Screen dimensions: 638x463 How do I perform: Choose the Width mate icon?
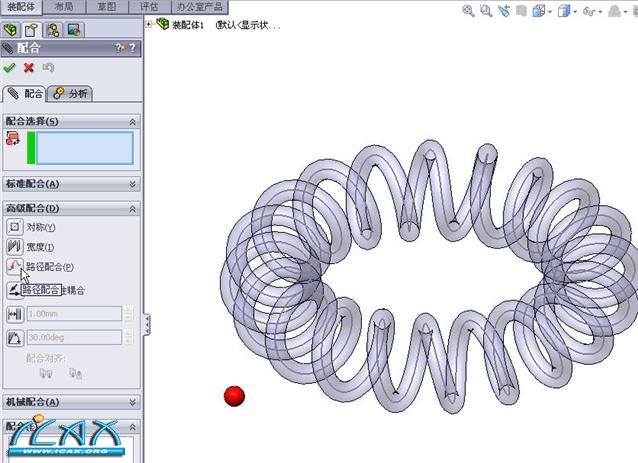[15, 247]
